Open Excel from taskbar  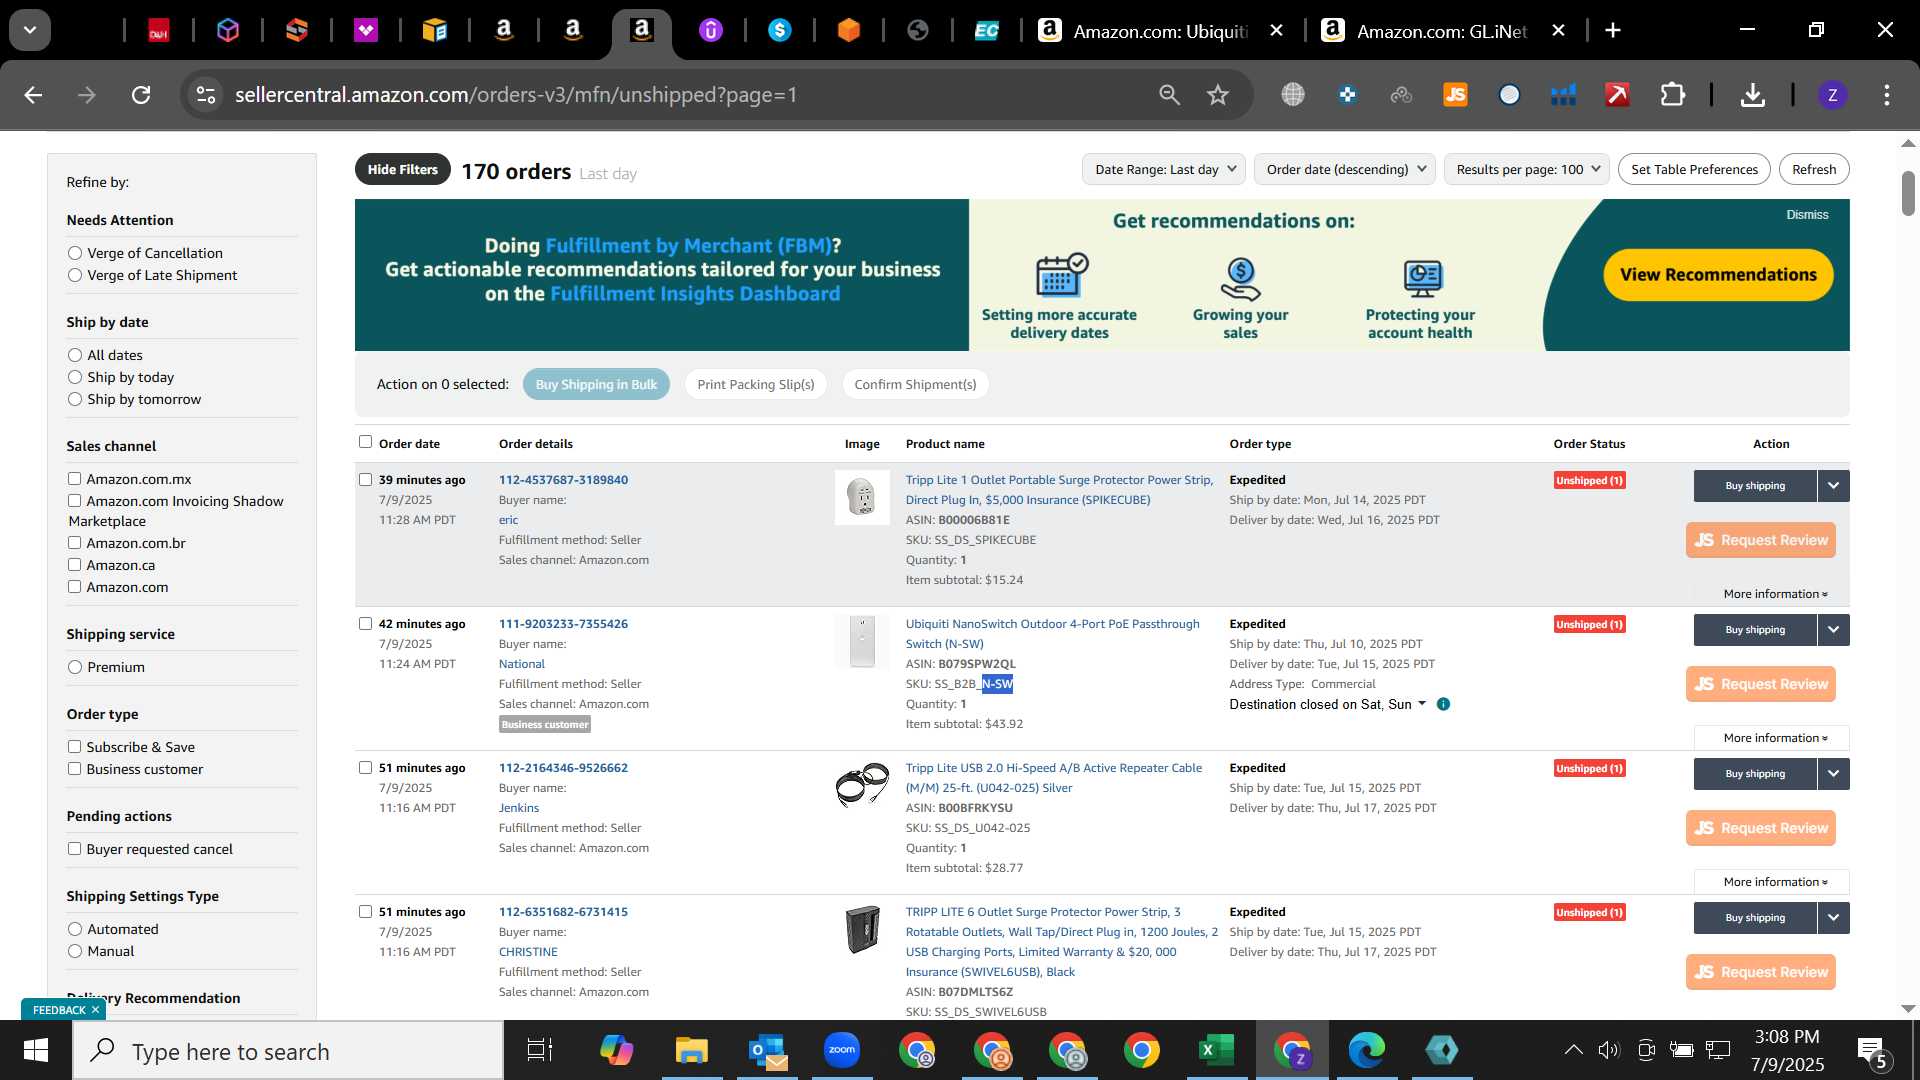click(1216, 1051)
